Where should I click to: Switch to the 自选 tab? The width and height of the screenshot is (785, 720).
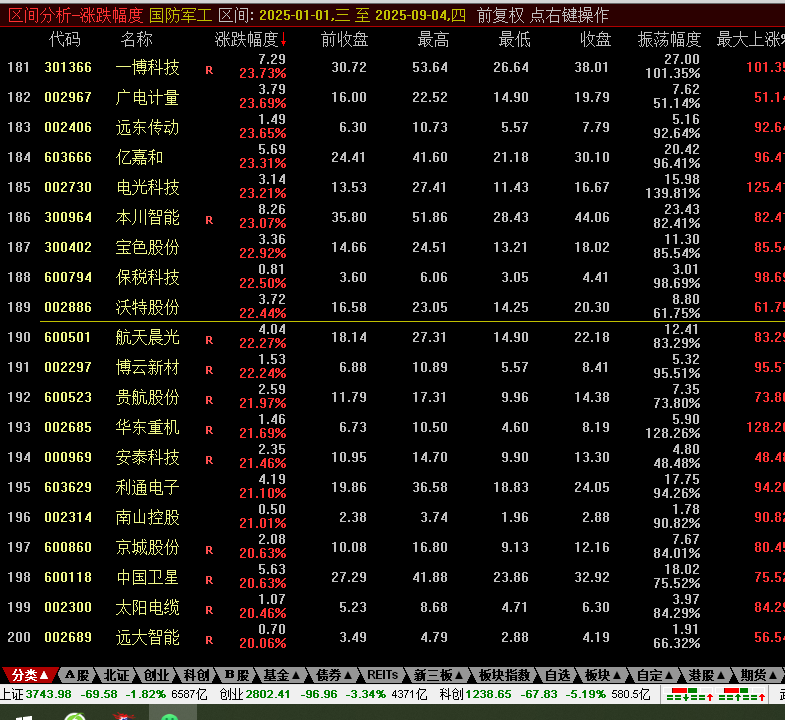[x=558, y=675]
